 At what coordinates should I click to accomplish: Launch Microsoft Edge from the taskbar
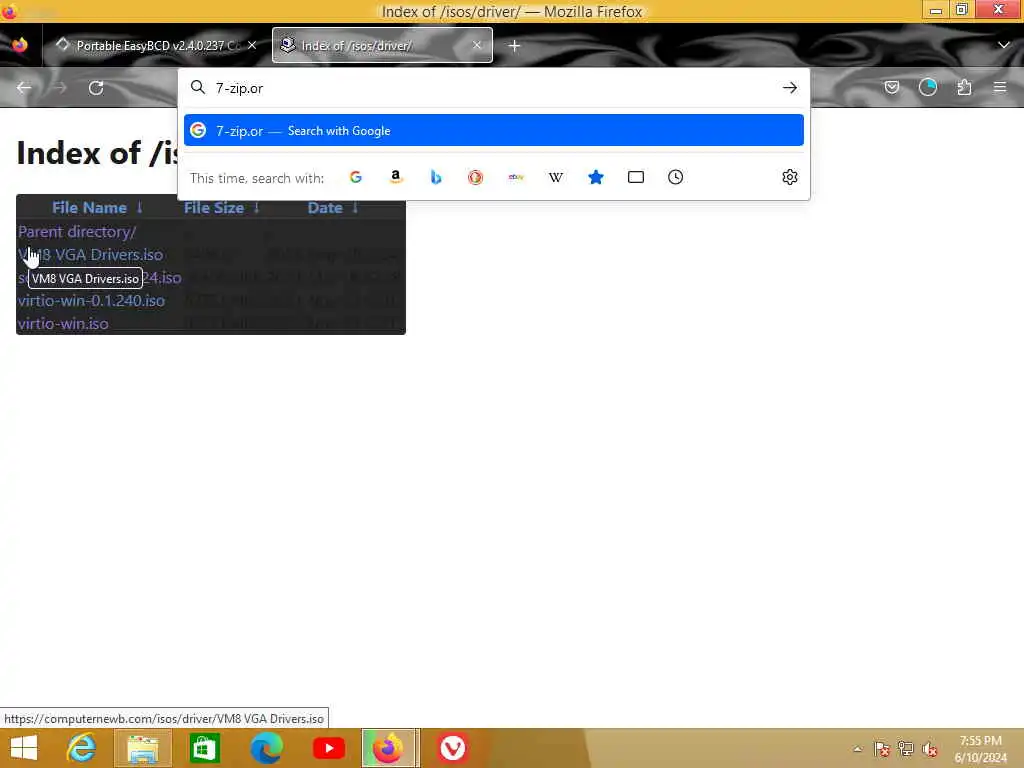pyautogui.click(x=266, y=748)
